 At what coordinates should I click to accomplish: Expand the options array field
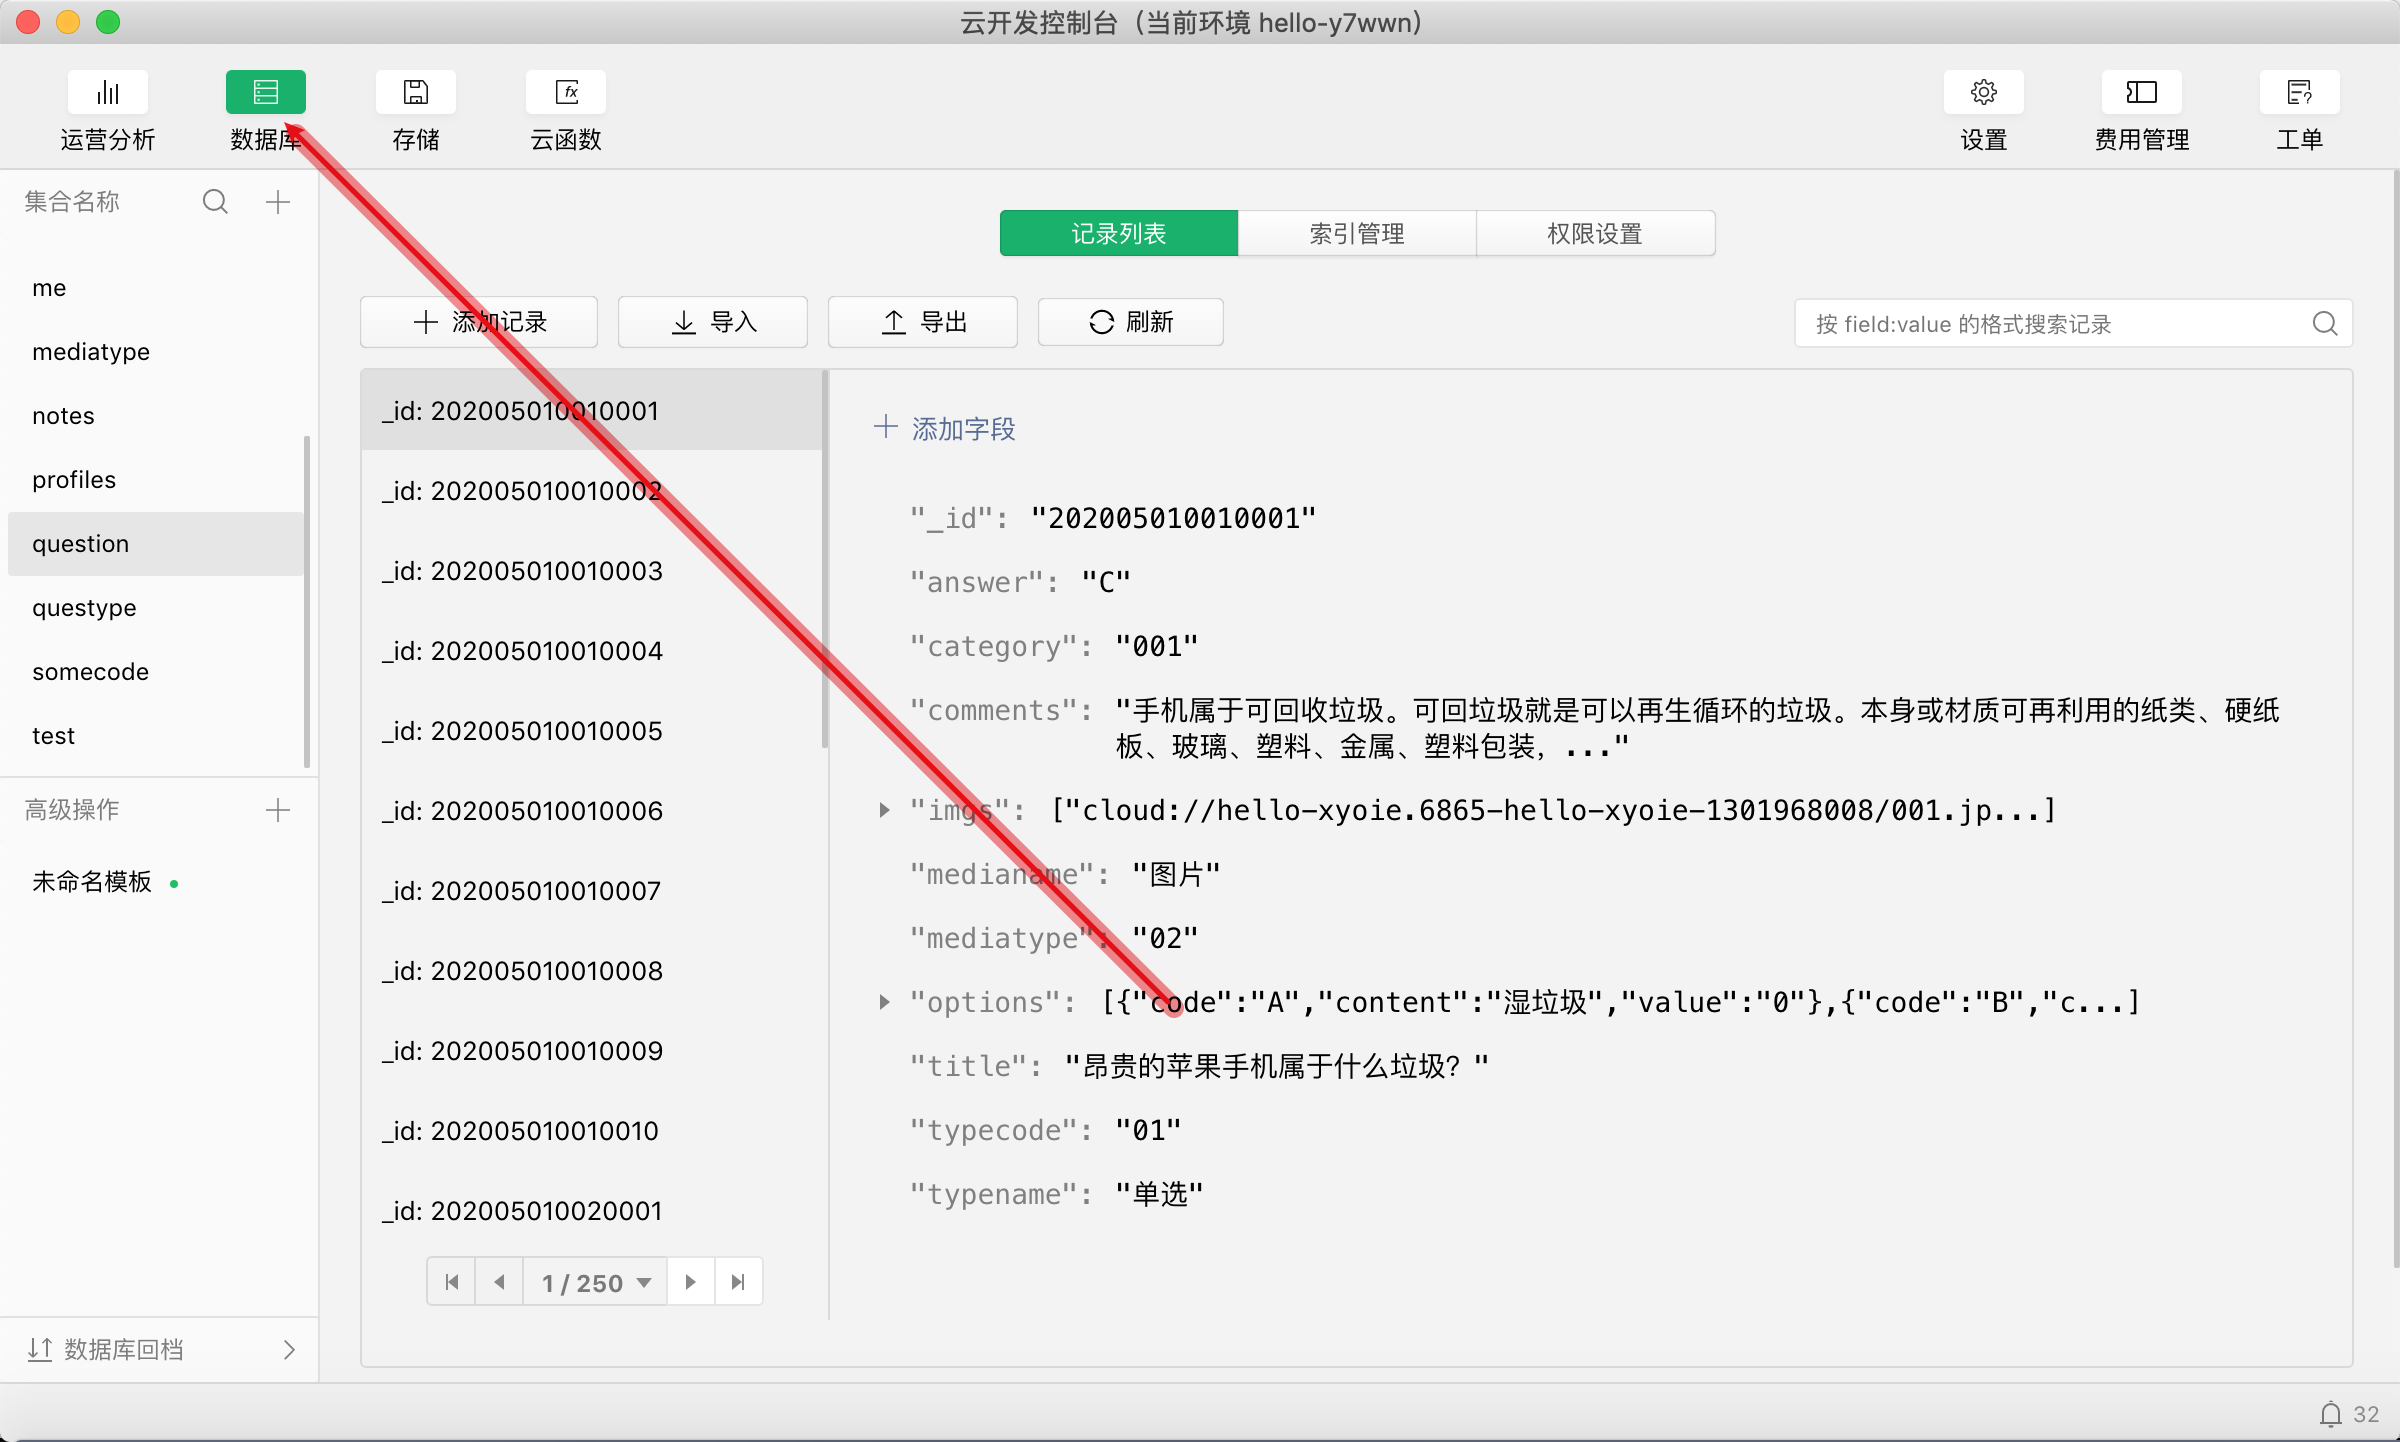tap(884, 1002)
